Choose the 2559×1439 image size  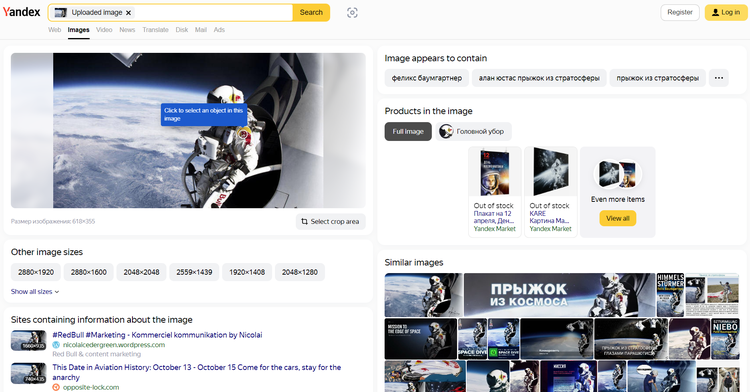point(194,272)
